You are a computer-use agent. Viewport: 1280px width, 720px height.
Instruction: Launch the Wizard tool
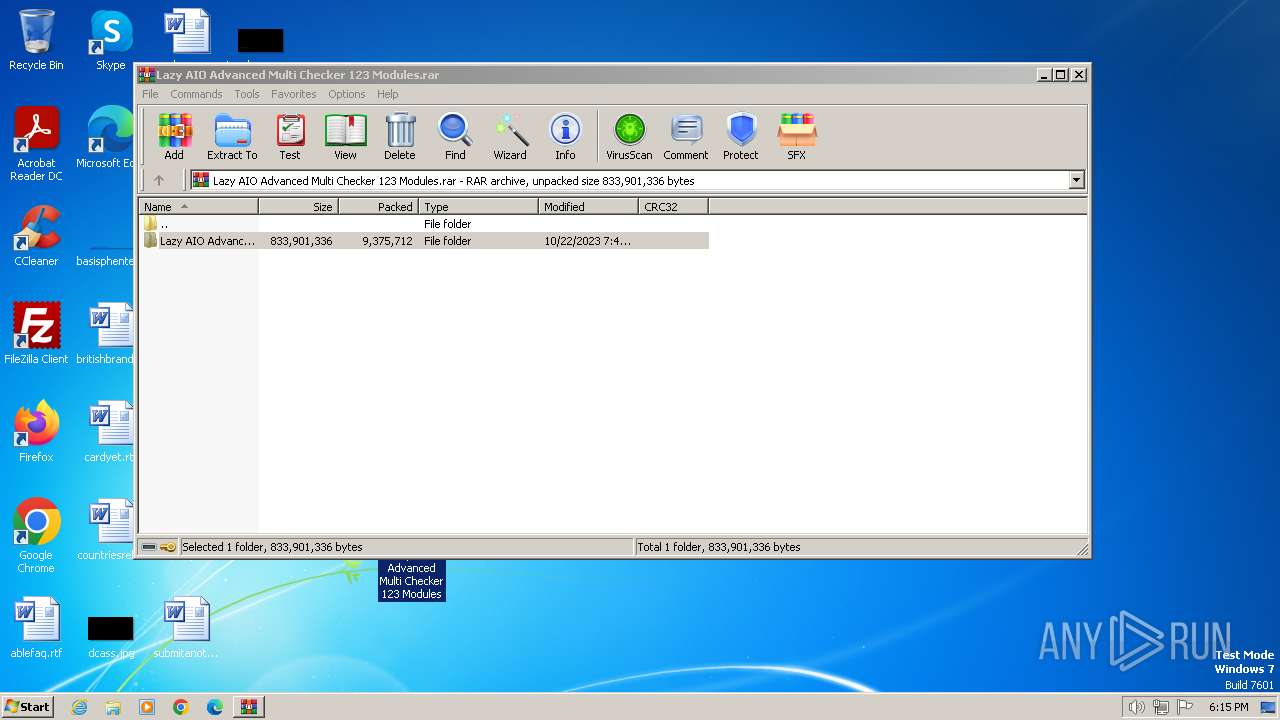(510, 137)
